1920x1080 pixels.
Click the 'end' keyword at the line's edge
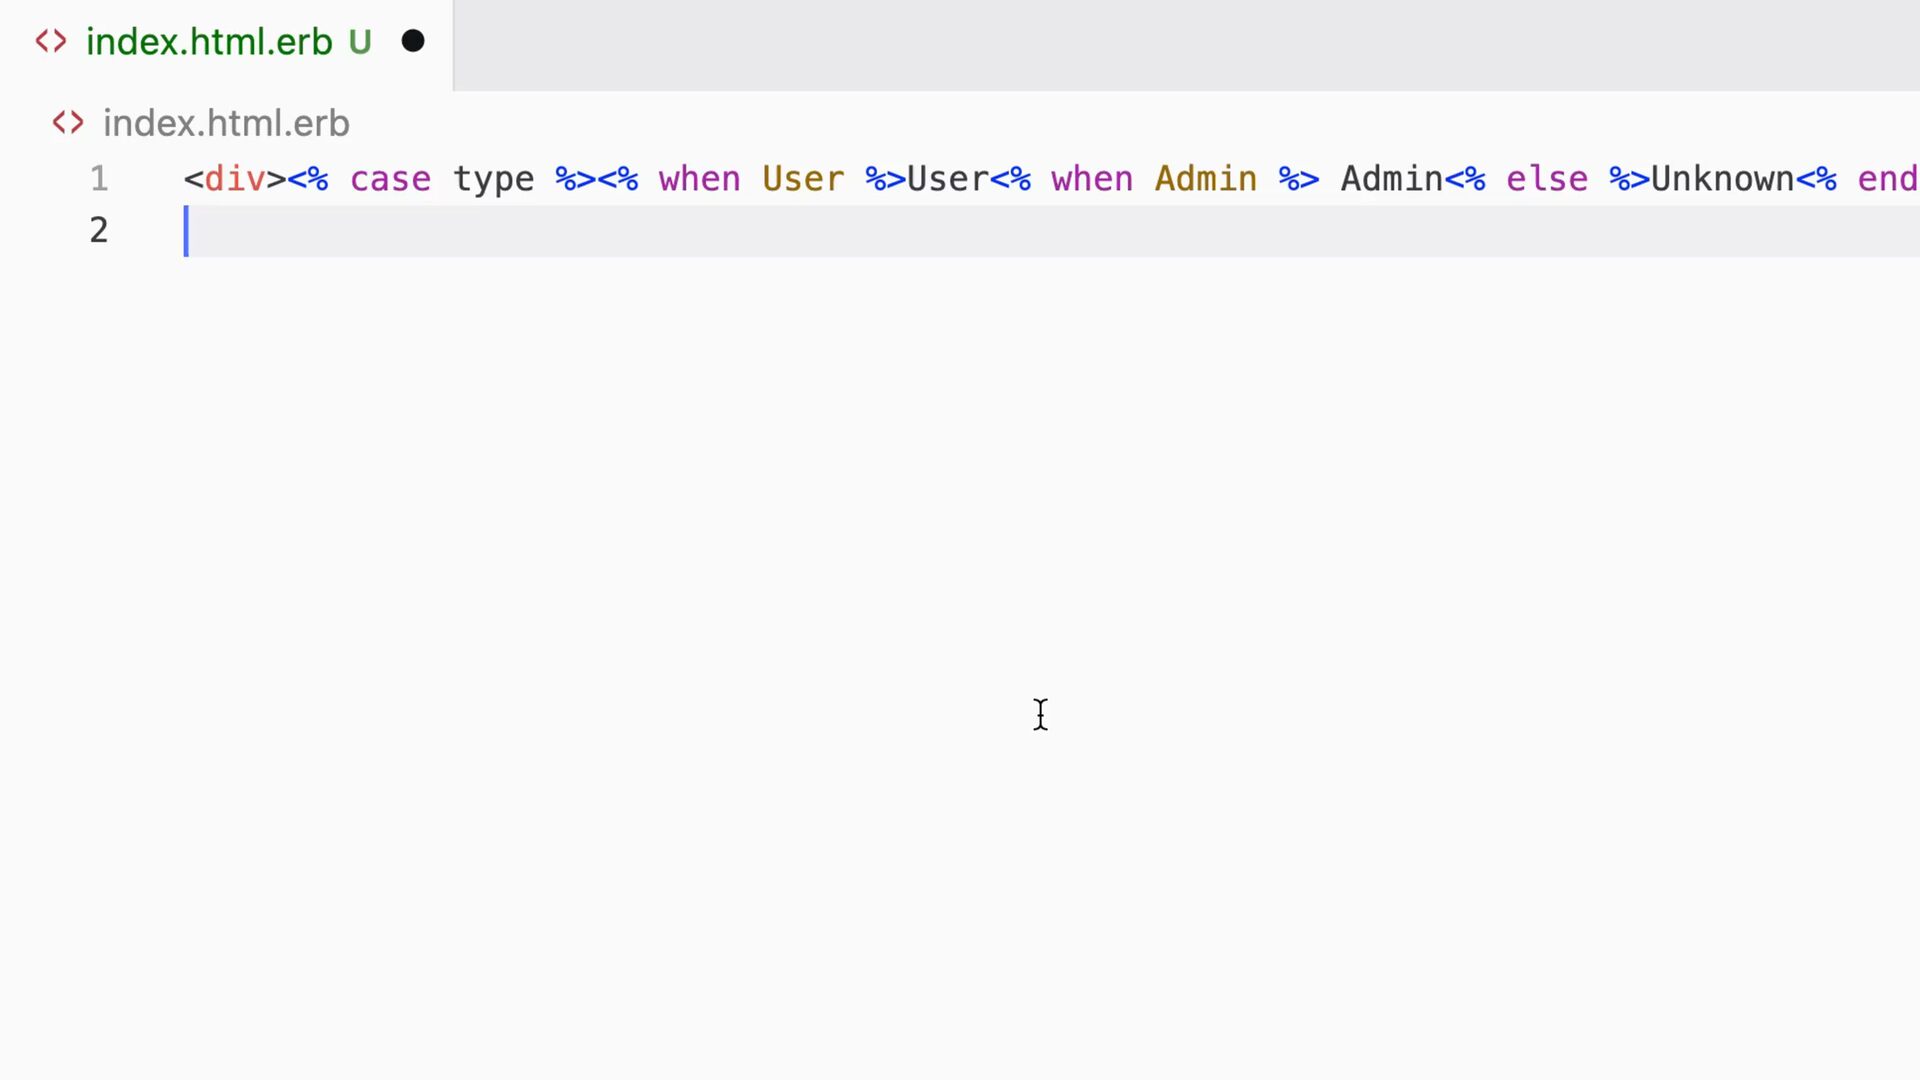[x=1887, y=179]
